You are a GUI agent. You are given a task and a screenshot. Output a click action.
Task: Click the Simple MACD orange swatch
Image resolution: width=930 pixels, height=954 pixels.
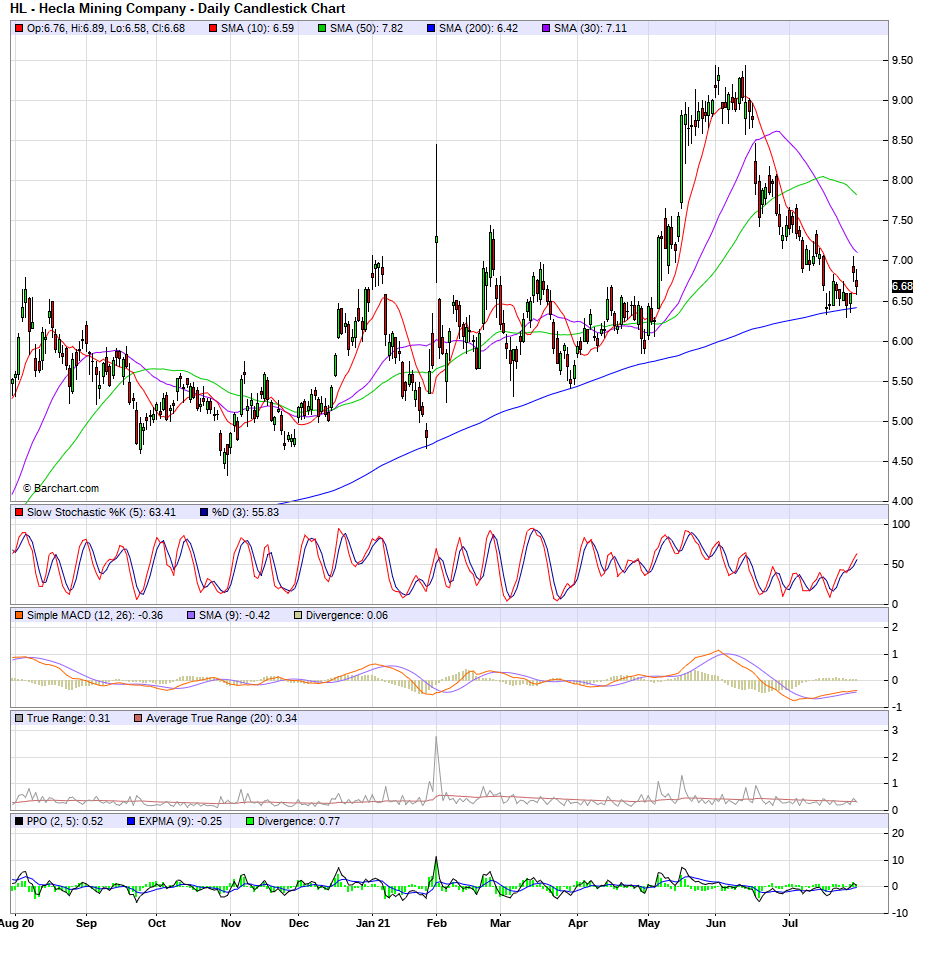point(19,615)
